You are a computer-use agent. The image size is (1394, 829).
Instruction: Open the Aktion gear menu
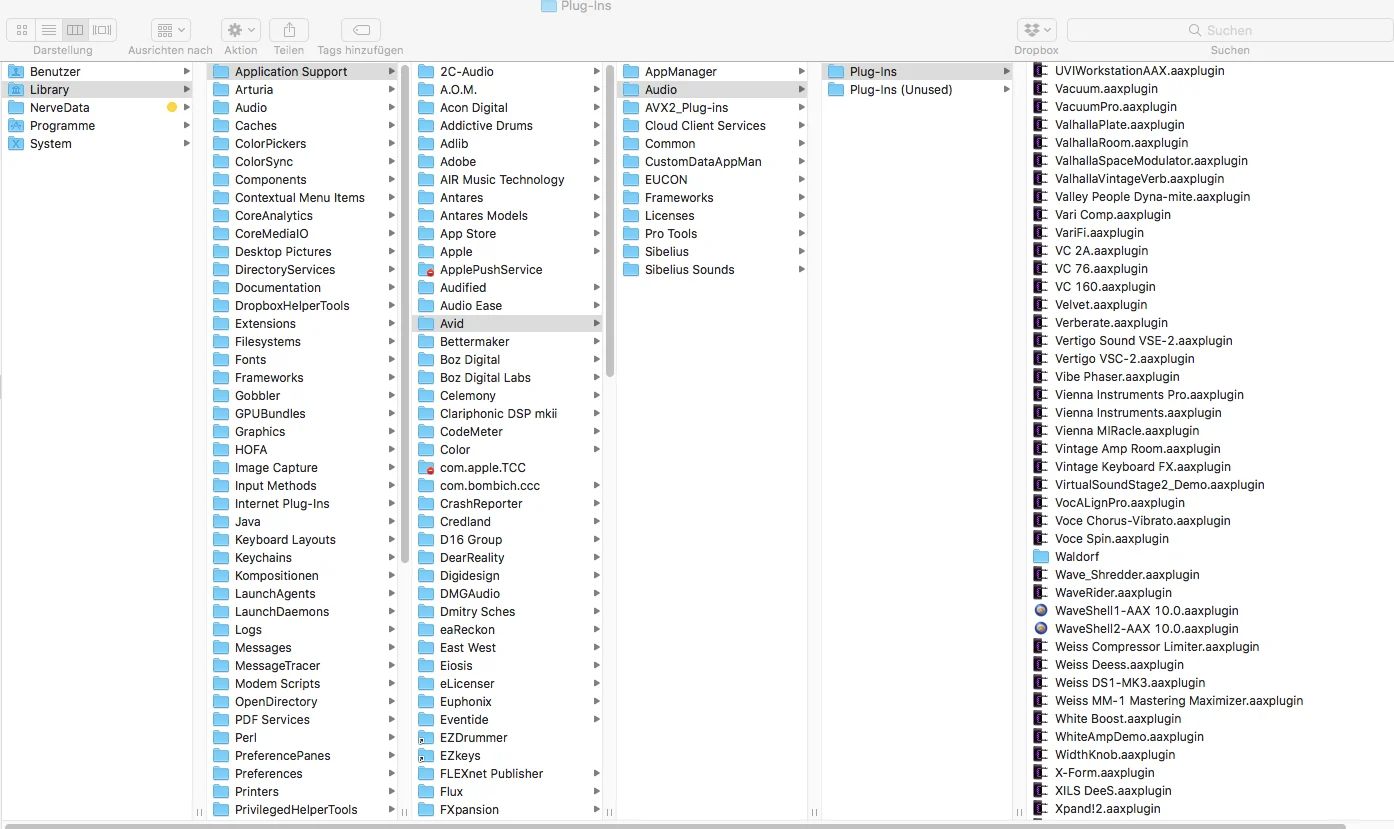pyautogui.click(x=241, y=30)
